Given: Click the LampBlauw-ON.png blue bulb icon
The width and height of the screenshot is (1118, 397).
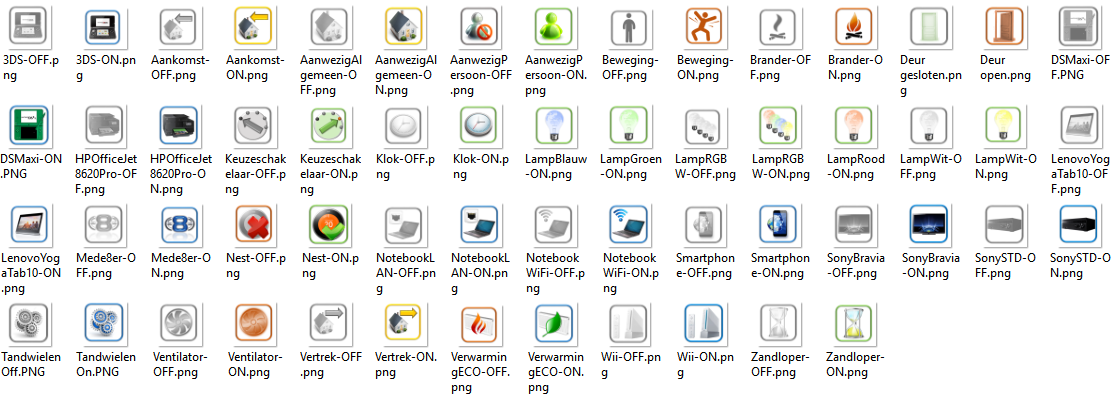Looking at the screenshot, I should click(x=553, y=125).
